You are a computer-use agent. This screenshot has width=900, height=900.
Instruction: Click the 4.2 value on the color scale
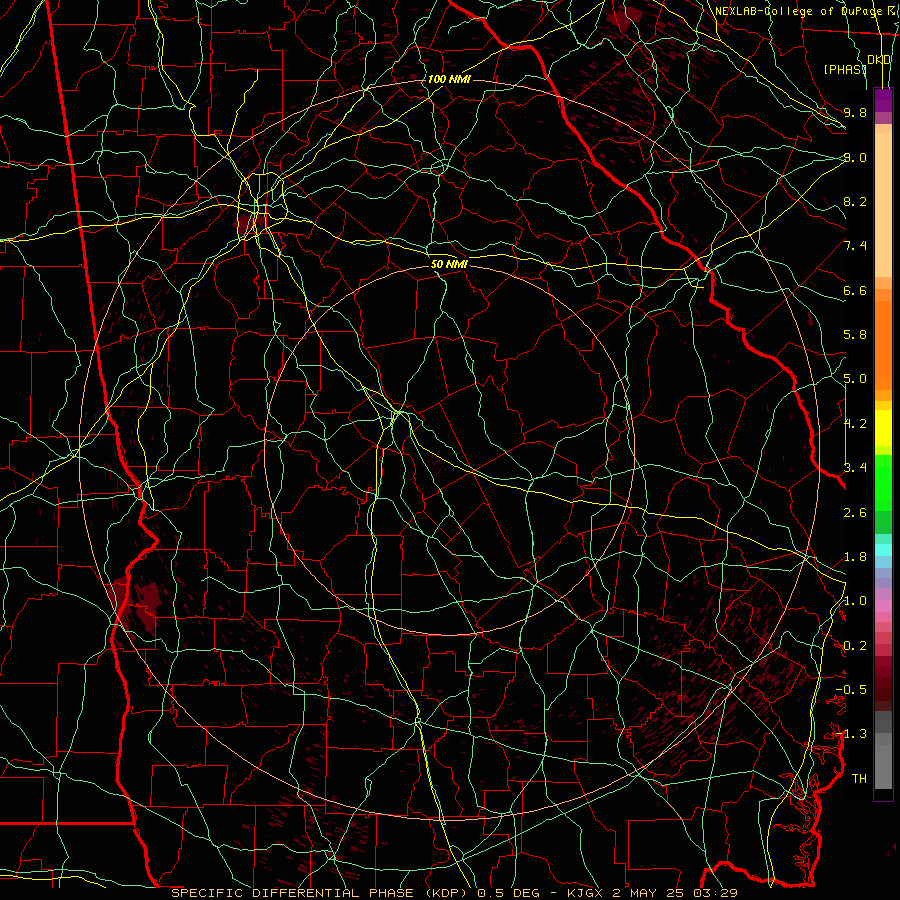click(855, 424)
